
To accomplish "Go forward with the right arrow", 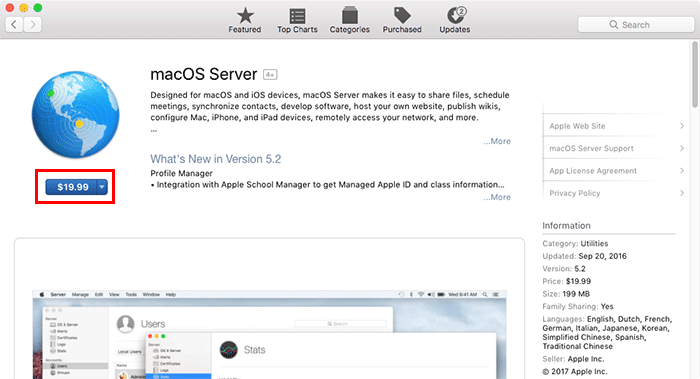I will click(33, 25).
